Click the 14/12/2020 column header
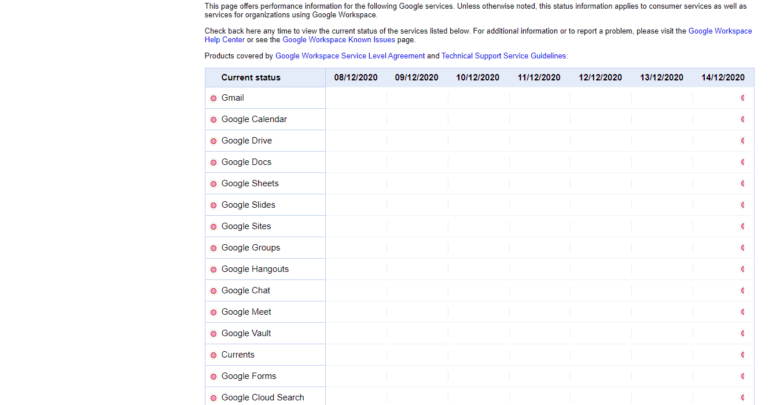Viewport: 780px width, 405px height. tap(723, 78)
